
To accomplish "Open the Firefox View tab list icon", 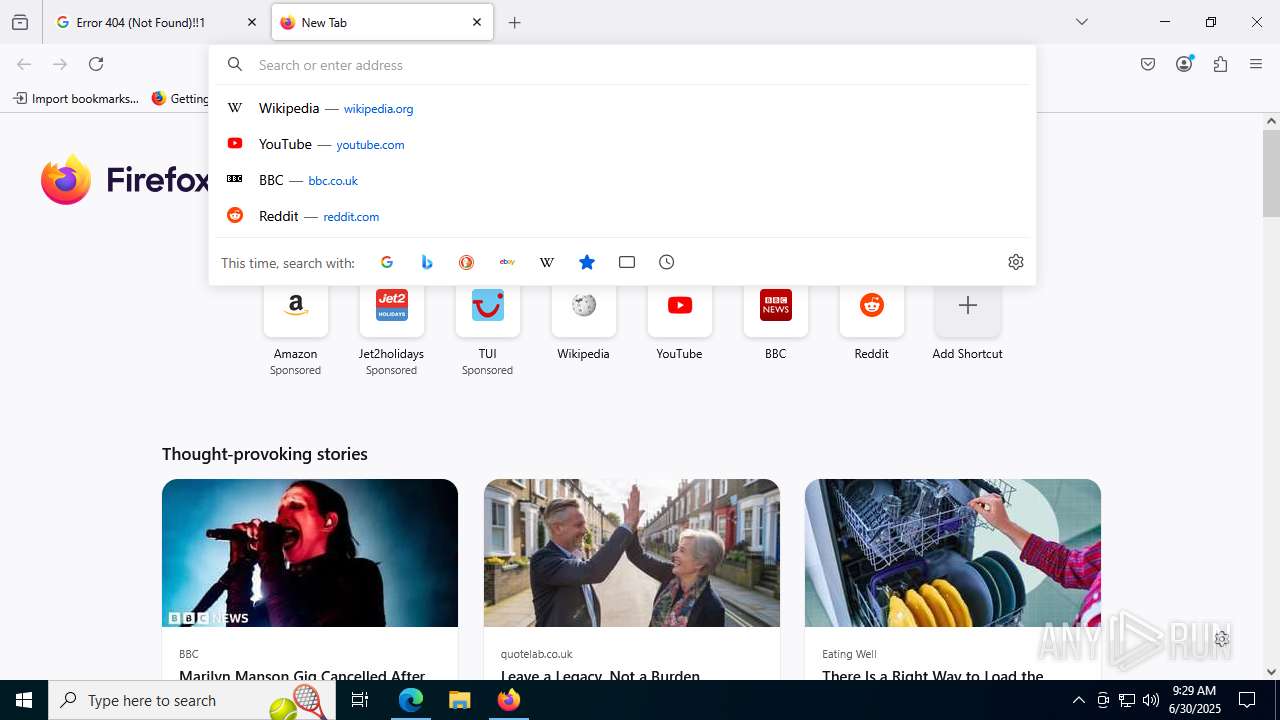I will click(x=20, y=22).
